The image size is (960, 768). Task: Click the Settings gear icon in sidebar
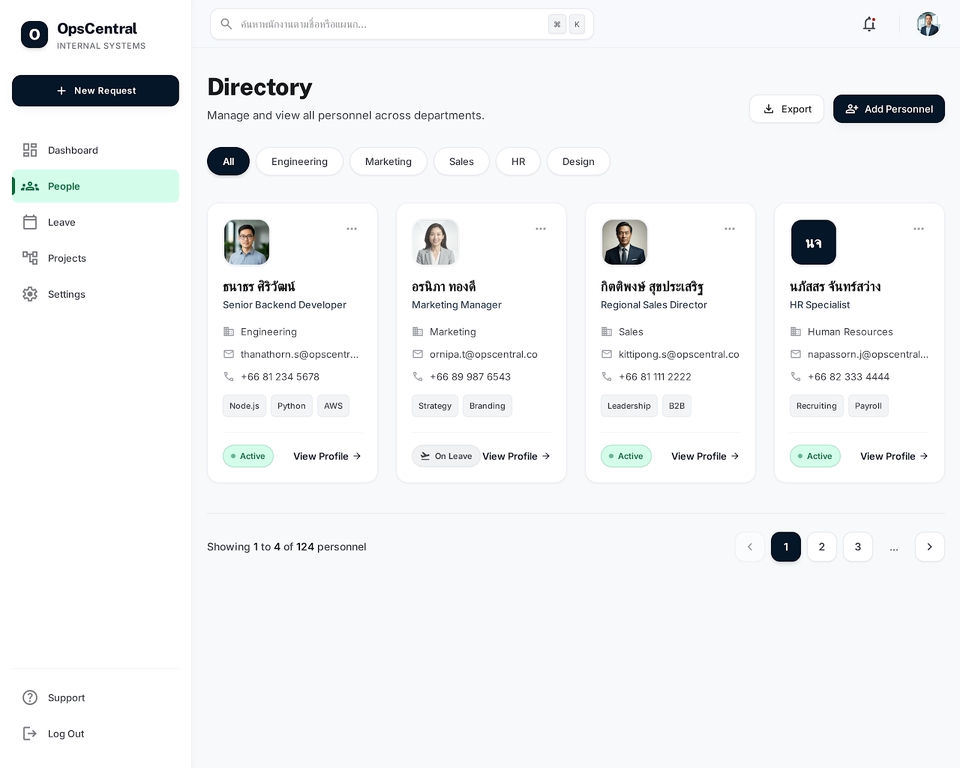(29, 294)
